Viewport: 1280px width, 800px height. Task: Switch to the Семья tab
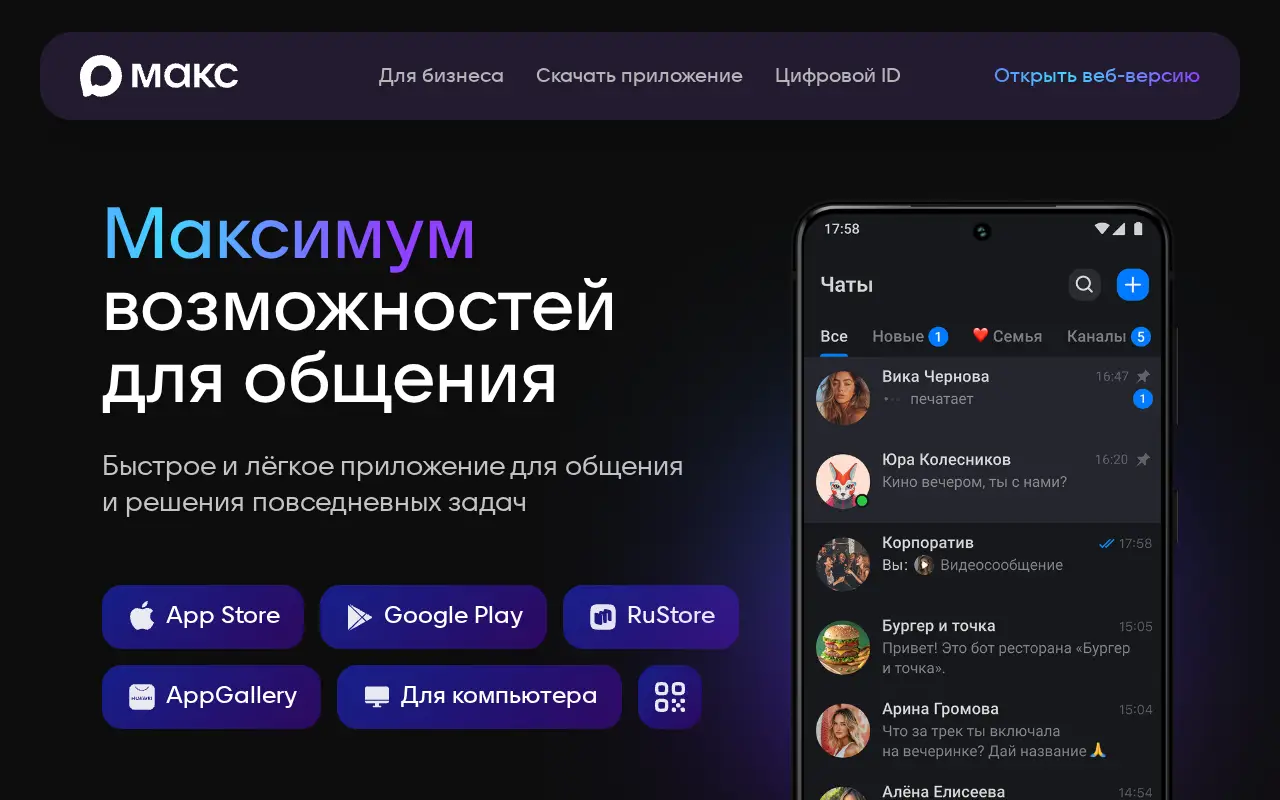1007,337
